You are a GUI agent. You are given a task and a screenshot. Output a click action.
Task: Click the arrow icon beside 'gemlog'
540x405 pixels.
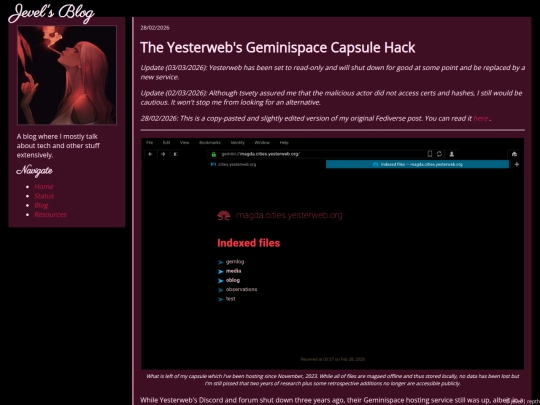(221, 262)
